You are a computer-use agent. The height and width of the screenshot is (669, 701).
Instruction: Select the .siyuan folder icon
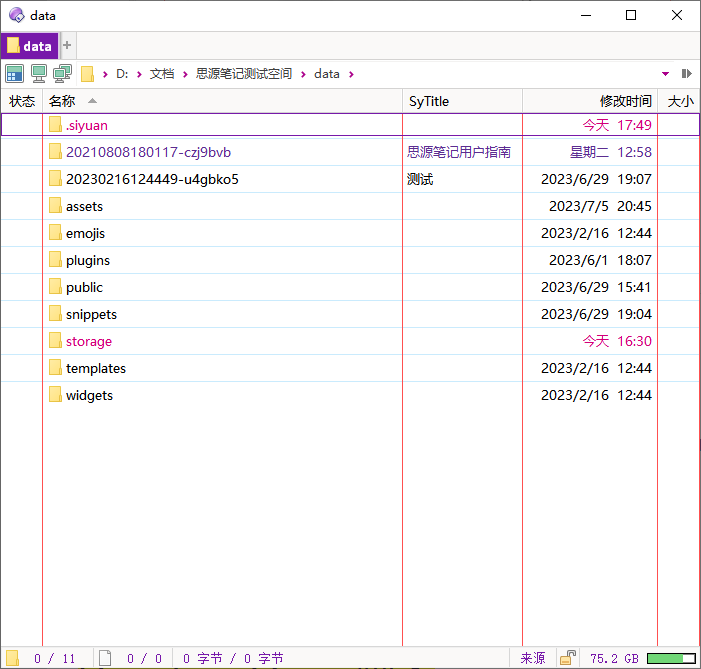tap(55, 125)
